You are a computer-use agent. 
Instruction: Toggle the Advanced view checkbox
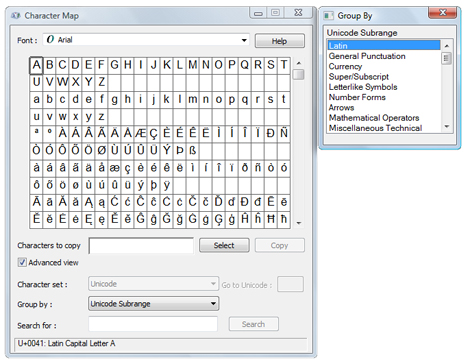coord(22,262)
